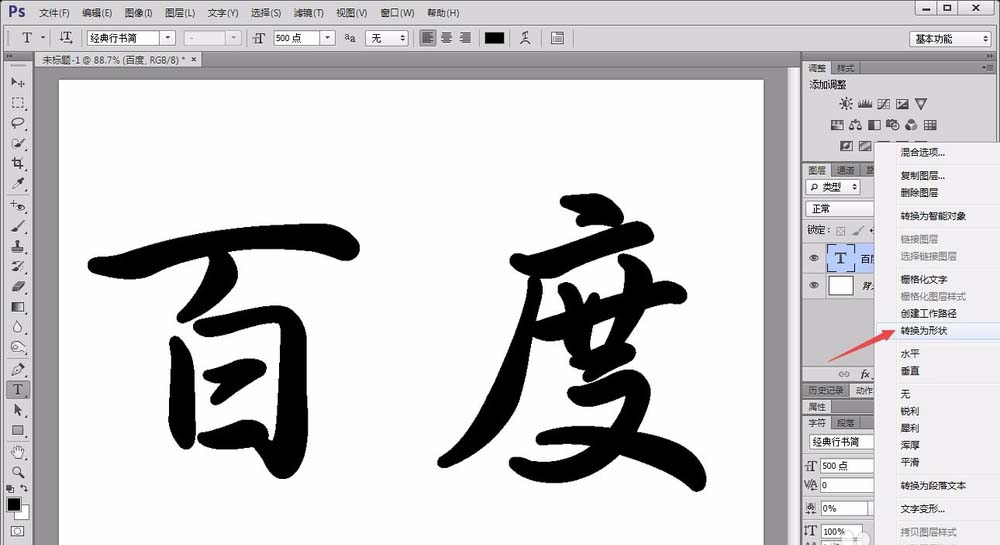Click the Levels adjustment icon

pos(865,103)
